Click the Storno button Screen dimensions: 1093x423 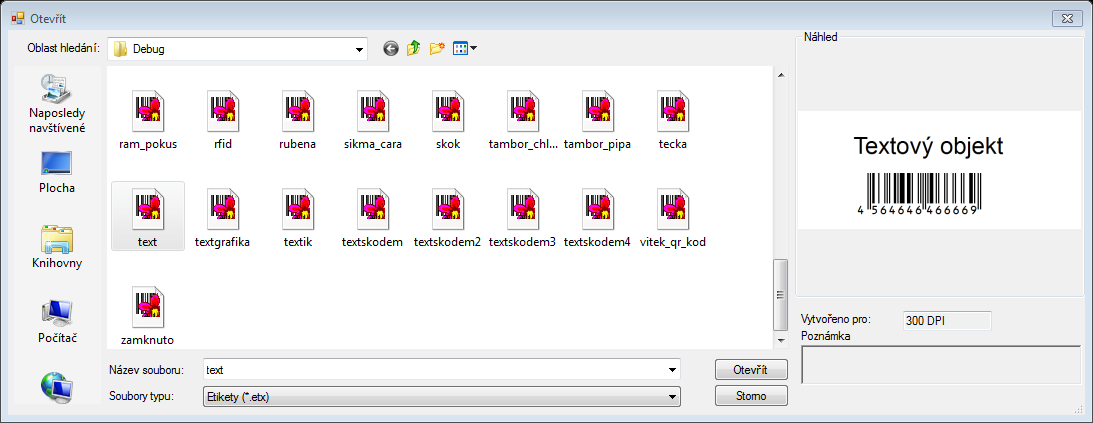click(751, 396)
